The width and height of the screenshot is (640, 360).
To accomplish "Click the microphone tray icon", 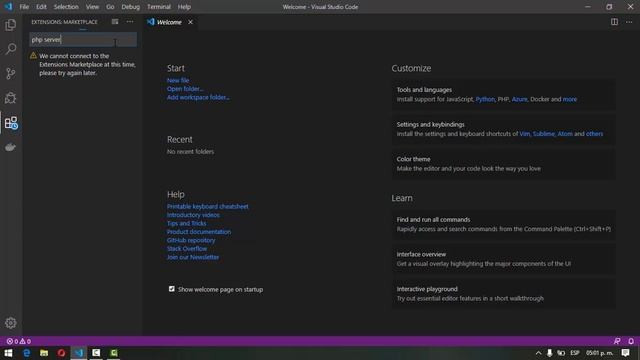I will coord(550,353).
